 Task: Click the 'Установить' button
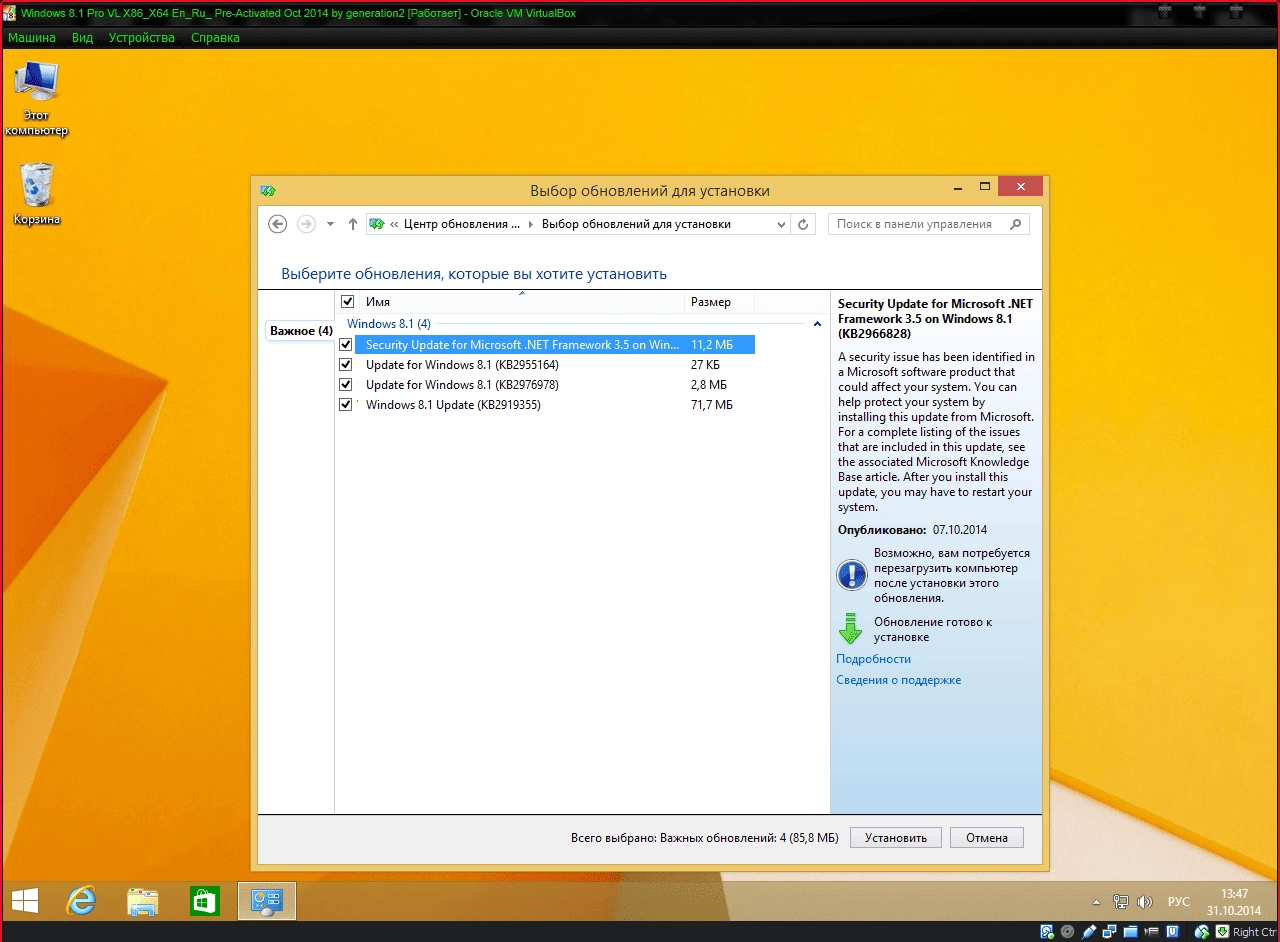(896, 838)
